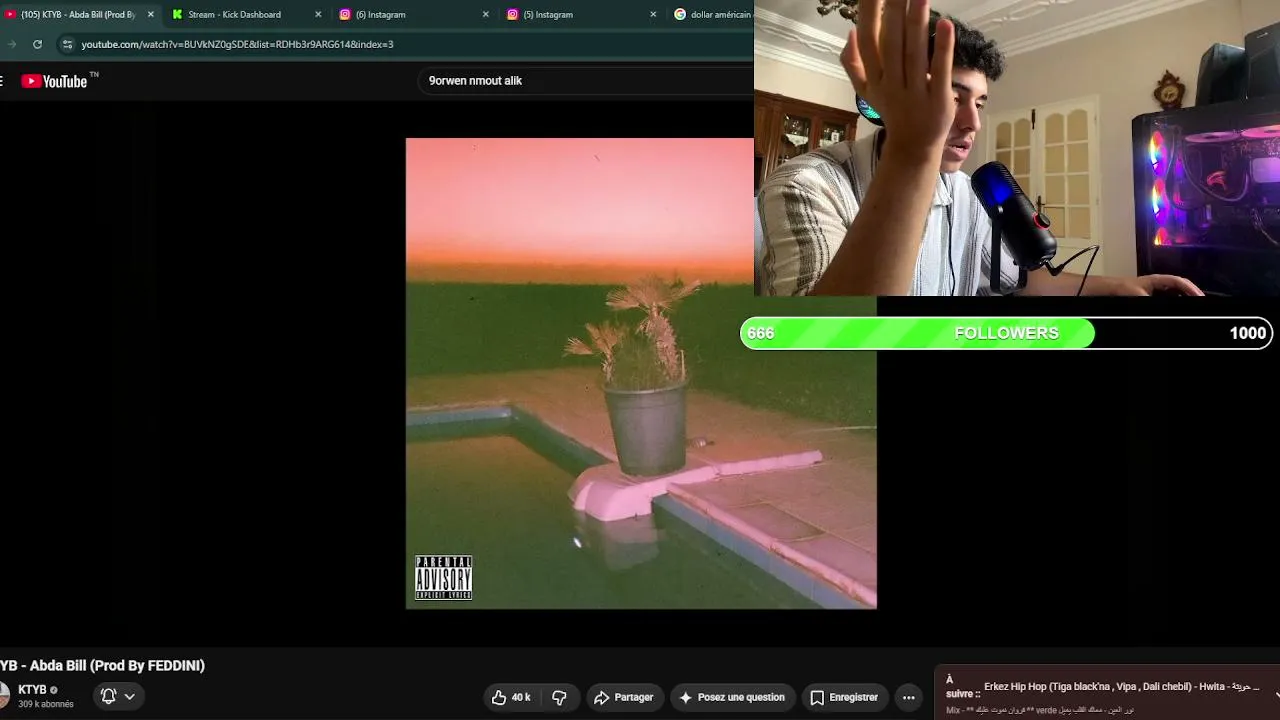The image size is (1280, 720).
Task: Close the KTYB Abda Bill YouTube tab
Action: coord(151,15)
